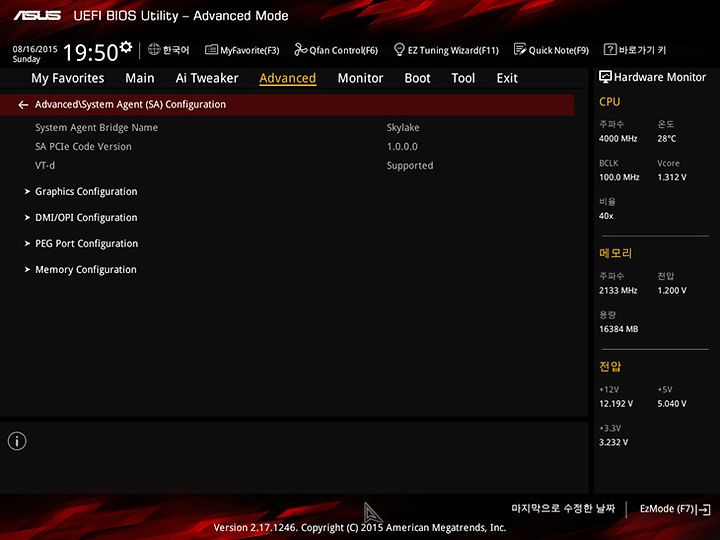This screenshot has width=720, height=540.
Task: Click the EZ Tuning lightbulb icon
Action: [x=399, y=49]
